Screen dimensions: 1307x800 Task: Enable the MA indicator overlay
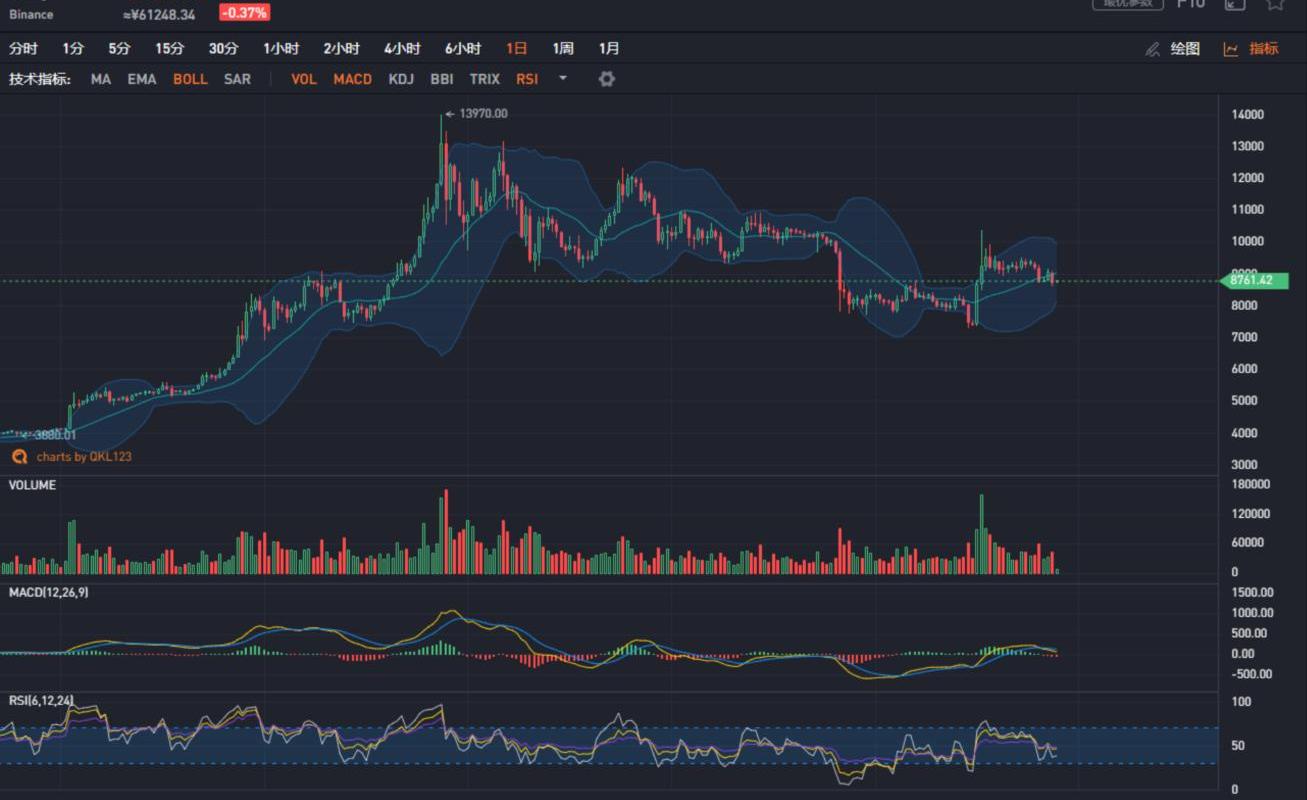pyautogui.click(x=101, y=79)
